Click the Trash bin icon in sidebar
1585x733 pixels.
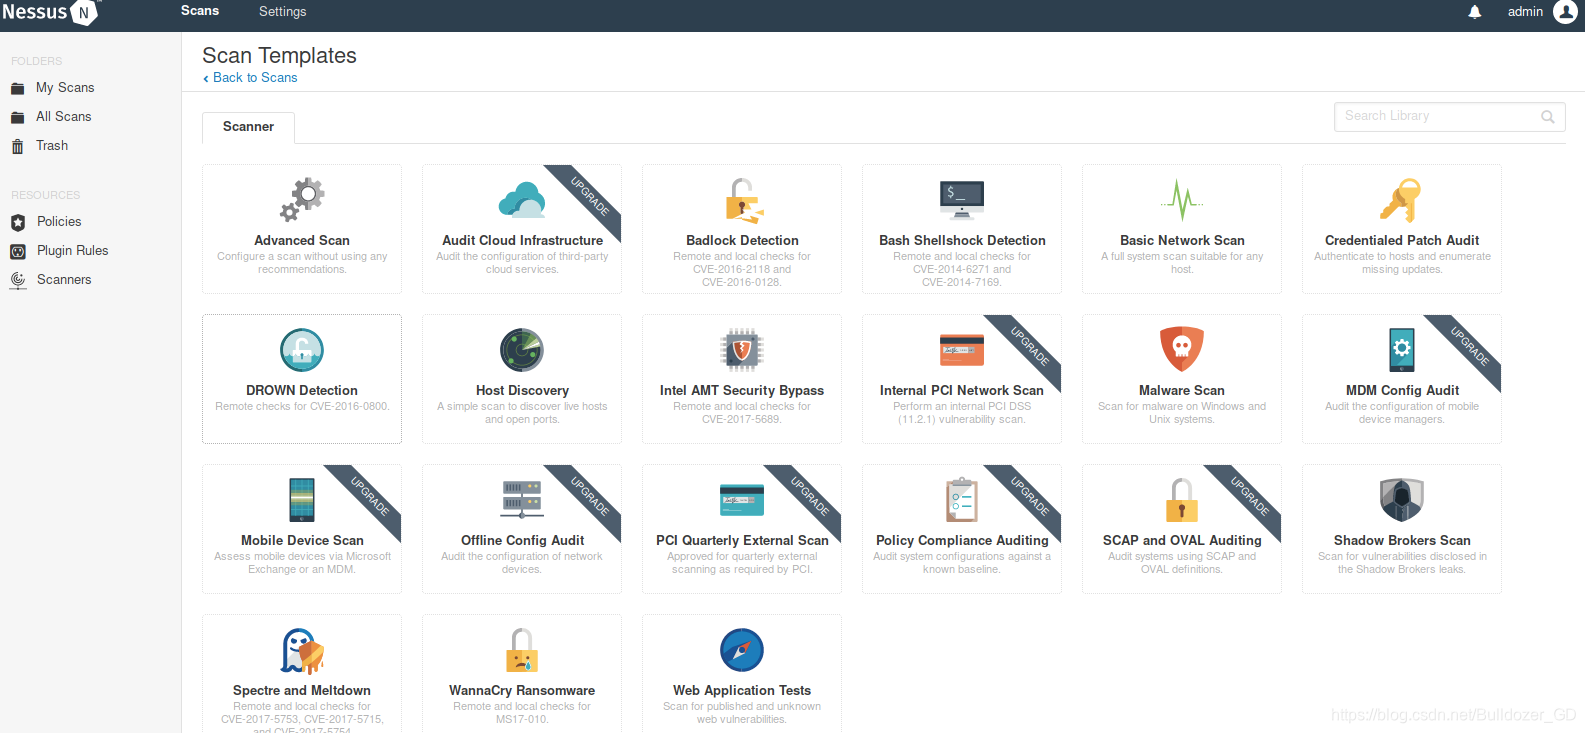(x=17, y=146)
